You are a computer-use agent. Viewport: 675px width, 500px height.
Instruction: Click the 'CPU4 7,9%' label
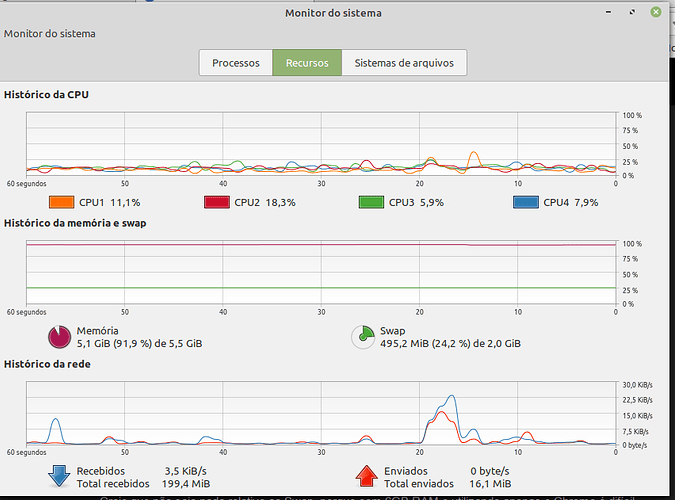pyautogui.click(x=571, y=202)
